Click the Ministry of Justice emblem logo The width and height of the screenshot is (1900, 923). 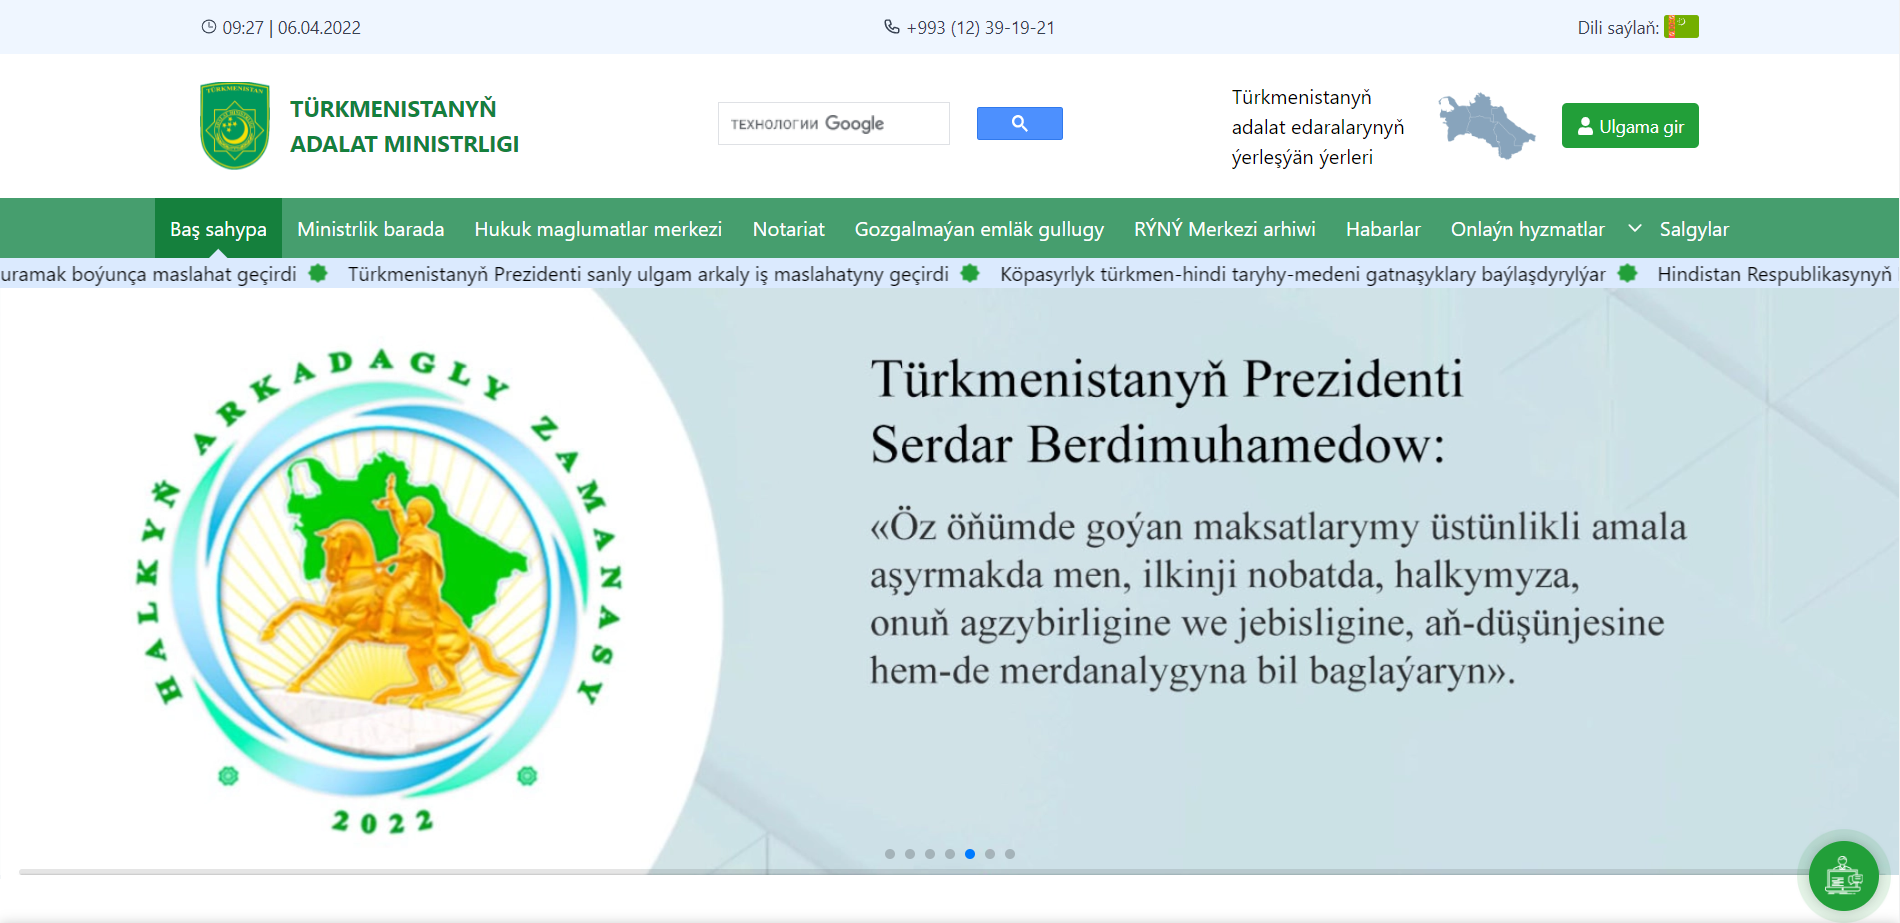pyautogui.click(x=235, y=126)
